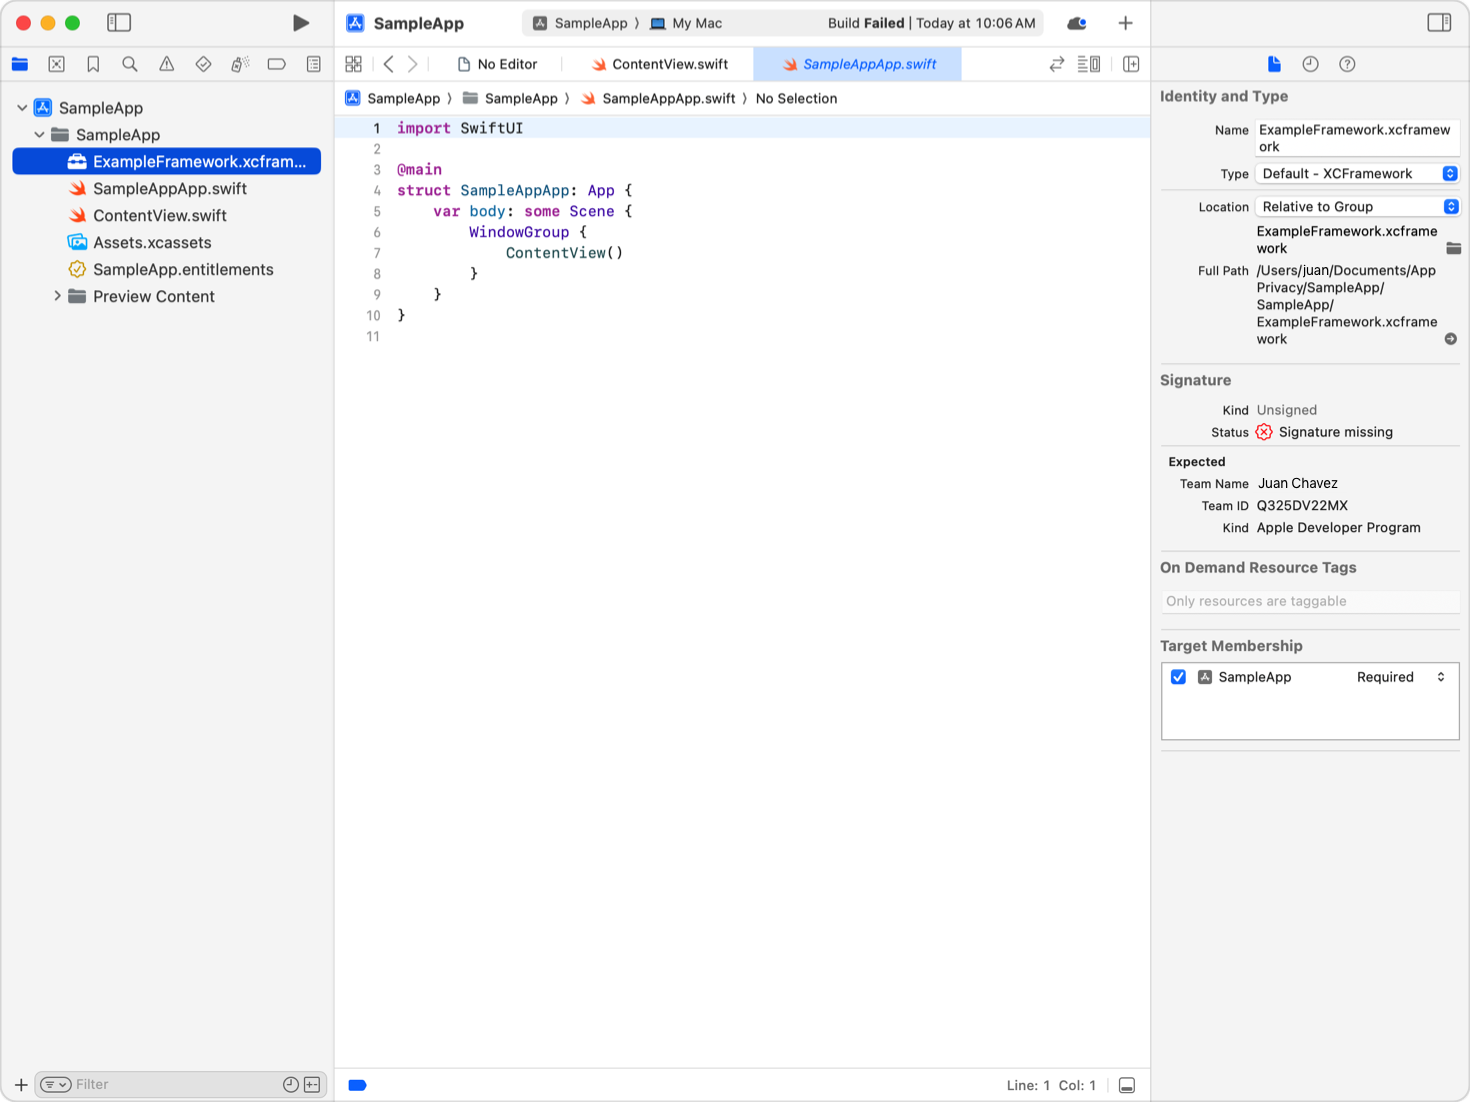Screen dimensions: 1470x1102
Task: Expand the Preview Content folder
Action: 57,296
